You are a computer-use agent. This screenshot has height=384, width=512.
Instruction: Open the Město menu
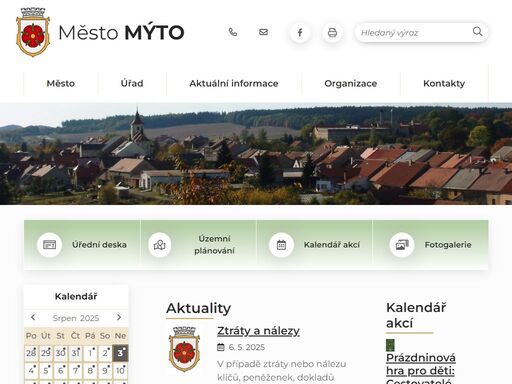point(61,83)
